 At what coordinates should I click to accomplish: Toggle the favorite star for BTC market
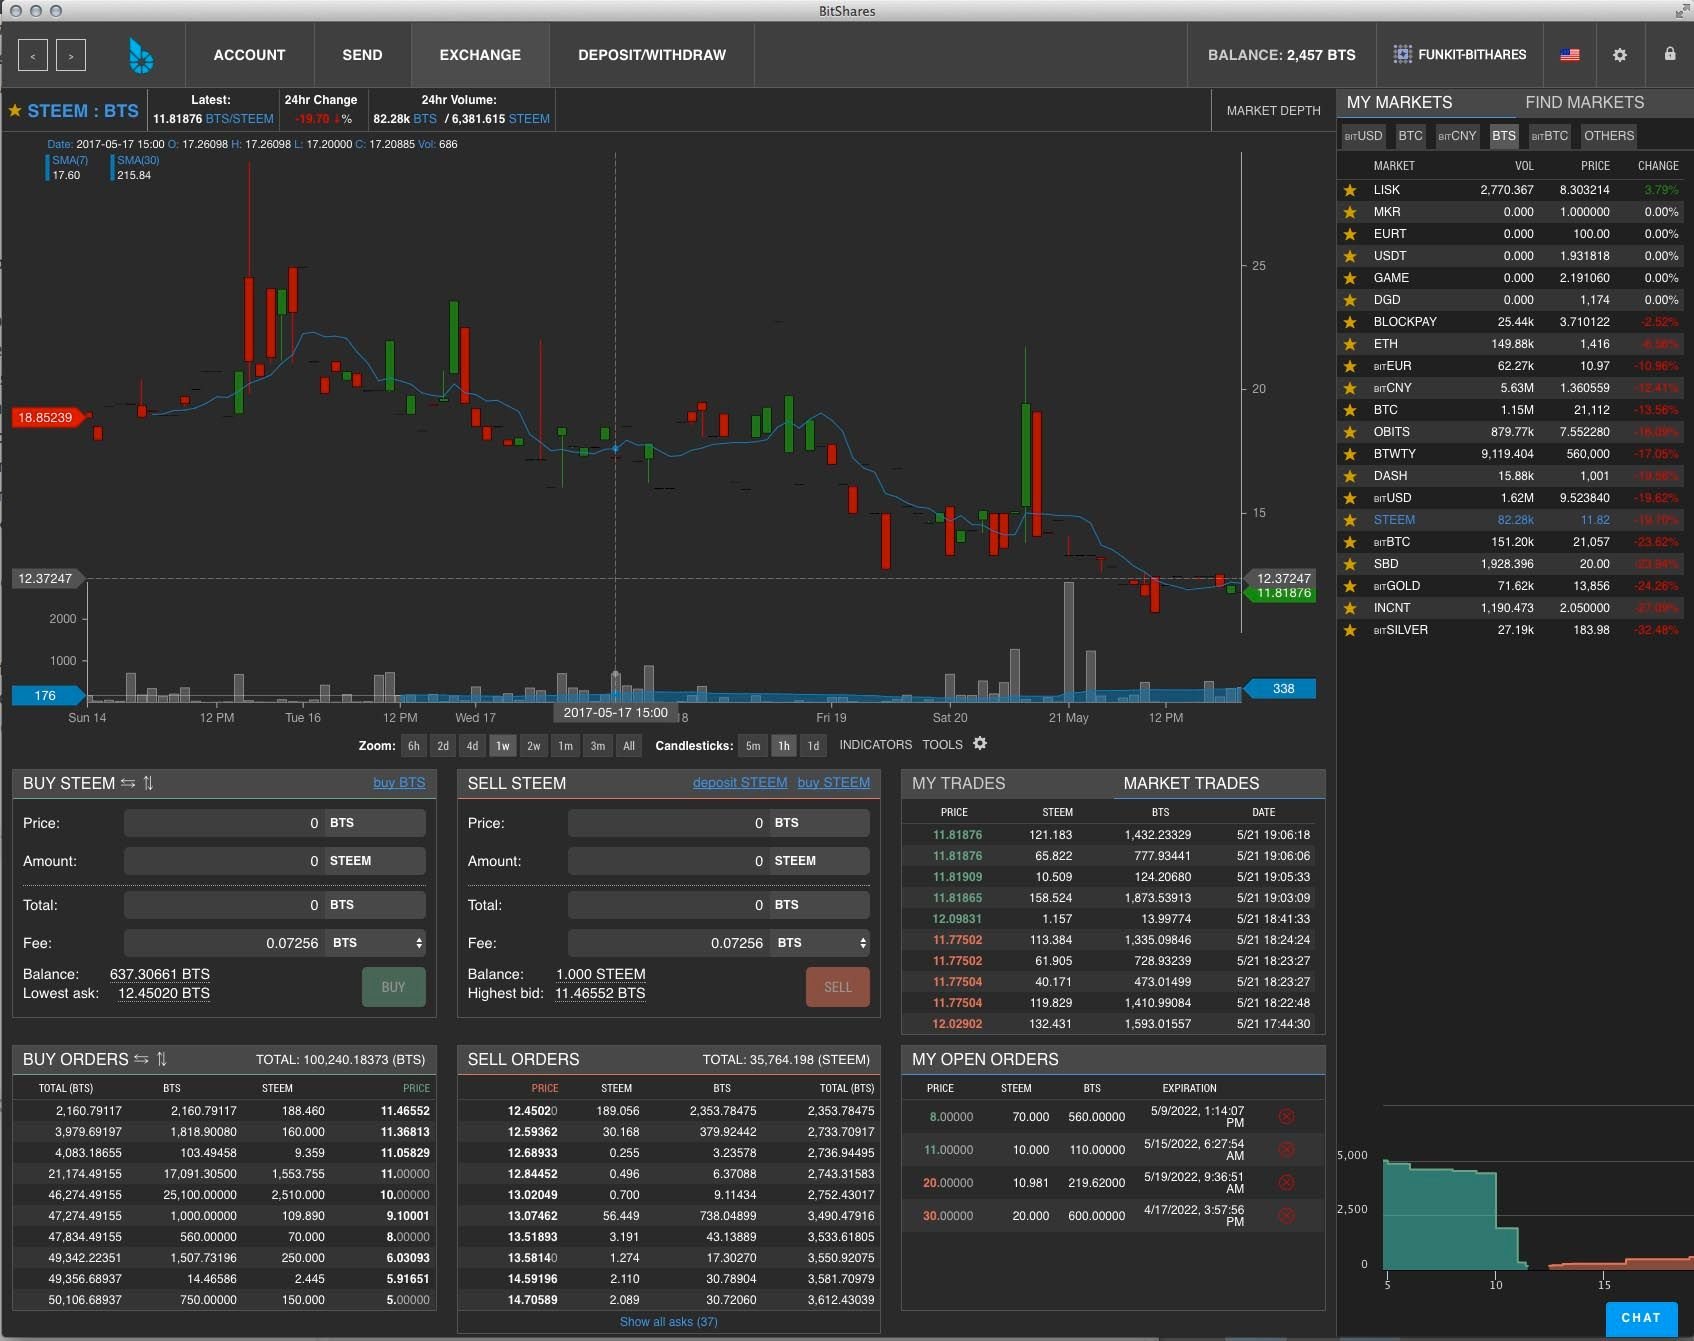coord(1350,410)
